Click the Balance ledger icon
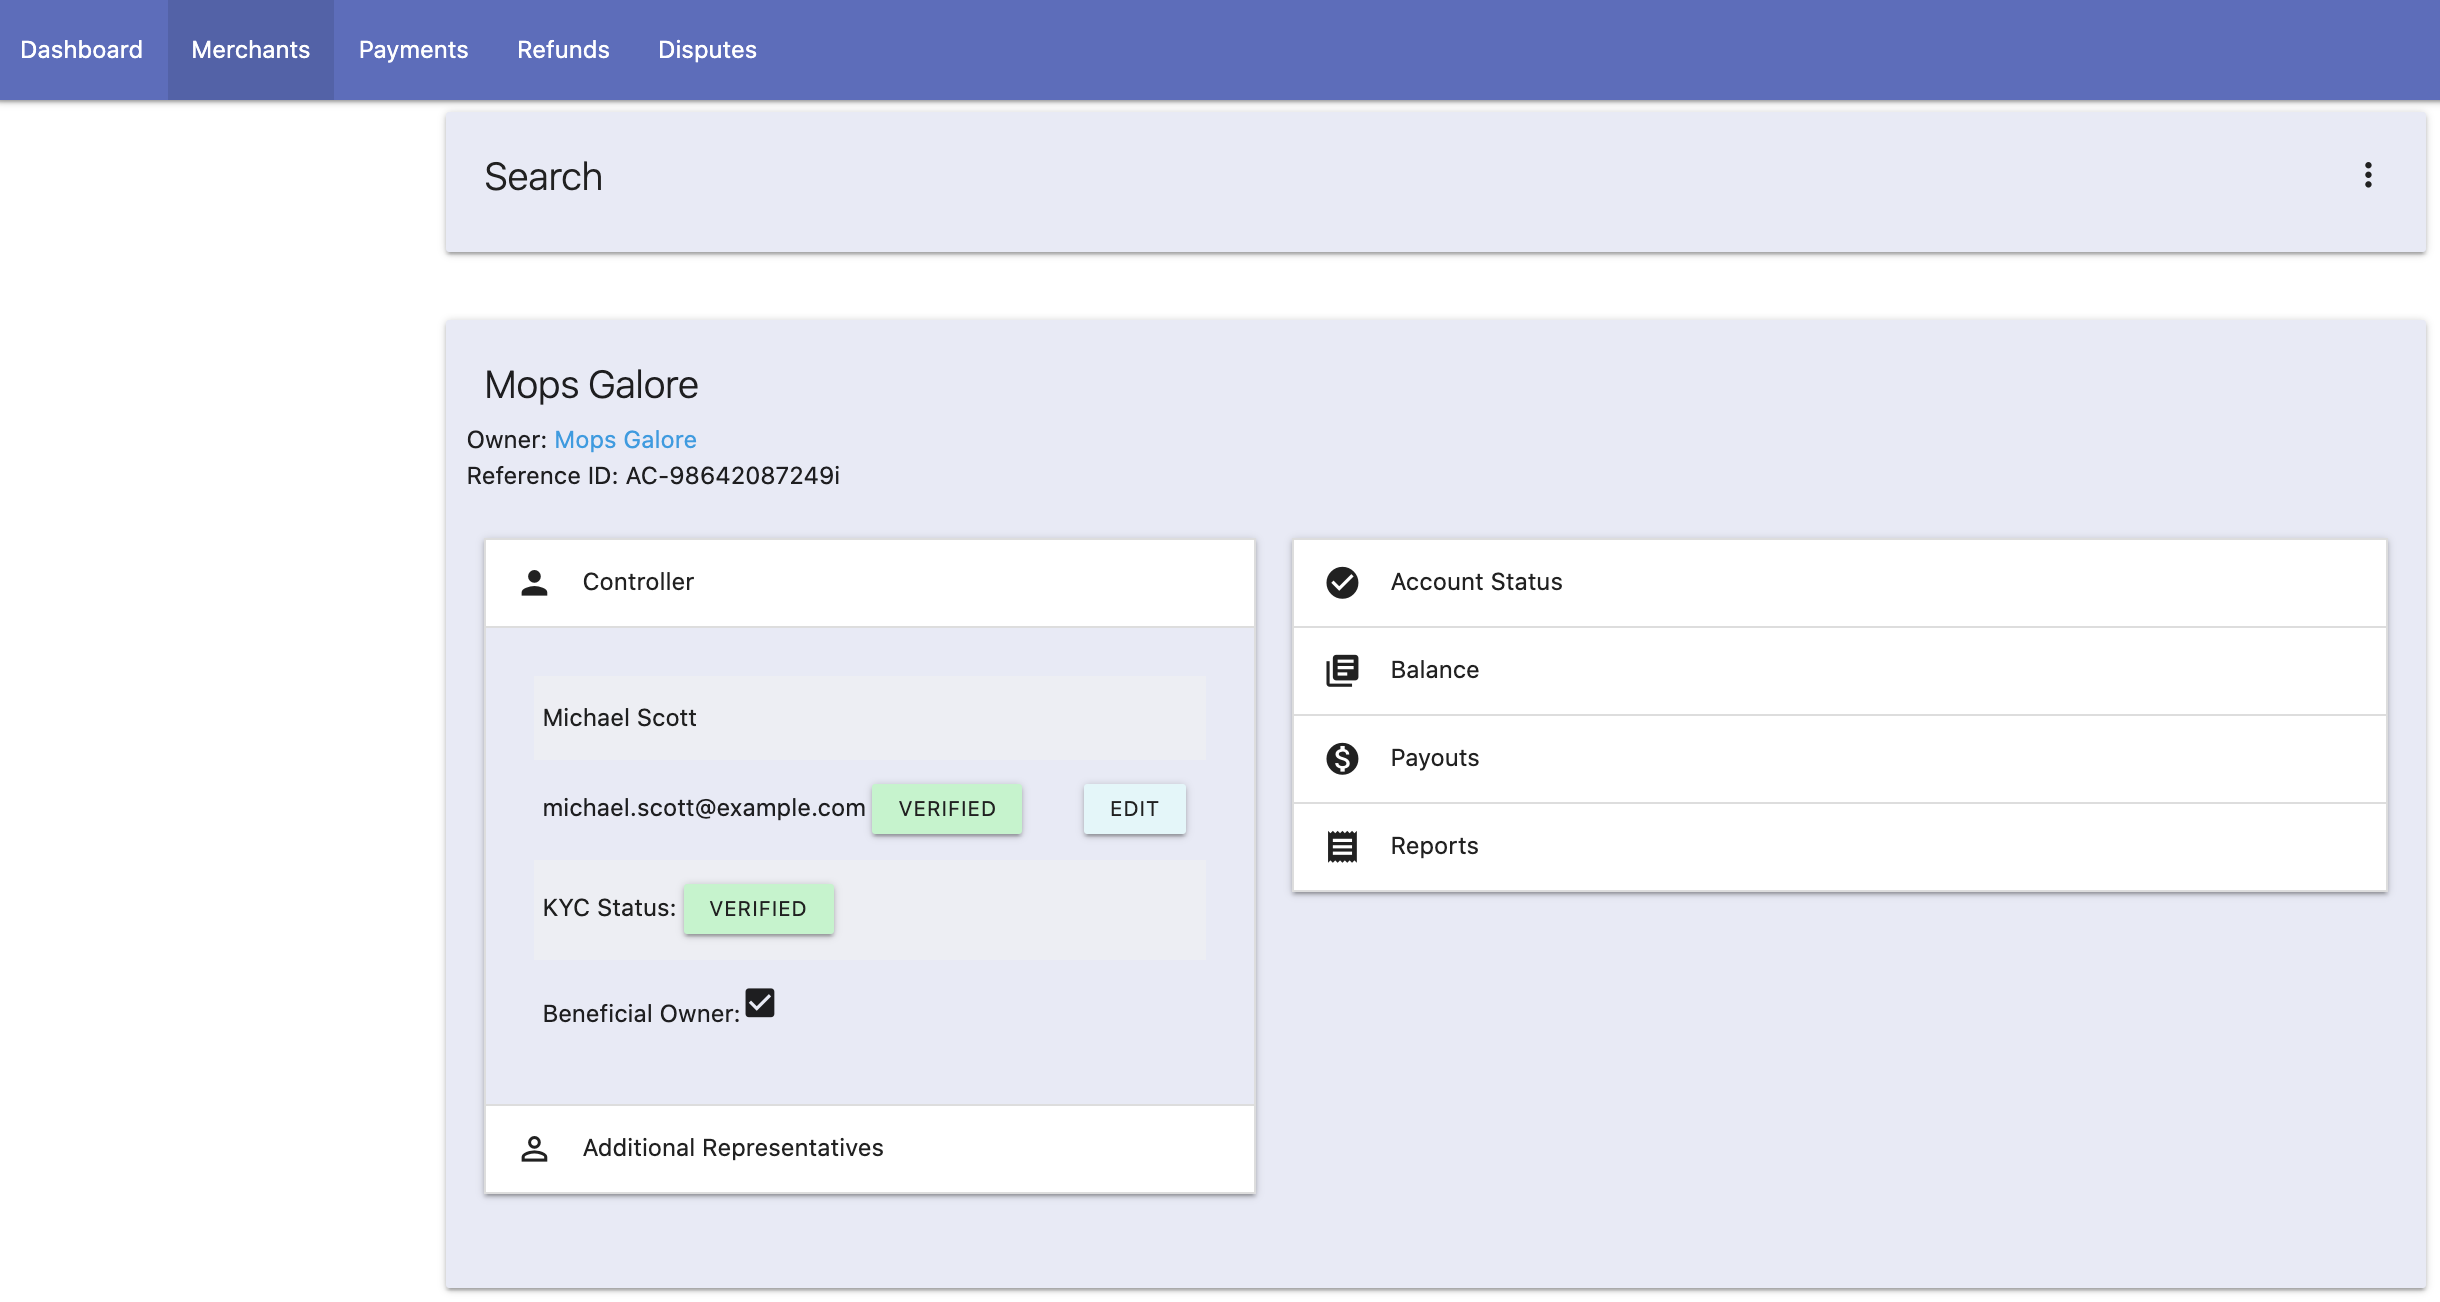The height and width of the screenshot is (1302, 2440). coord(1343,668)
